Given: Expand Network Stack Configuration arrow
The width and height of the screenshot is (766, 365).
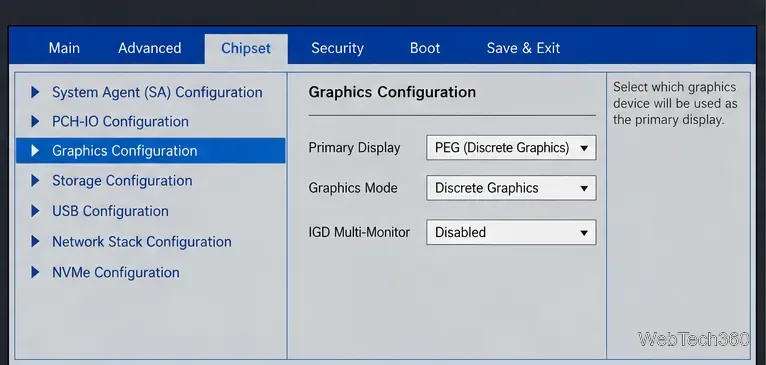Looking at the screenshot, I should pyautogui.click(x=35, y=241).
